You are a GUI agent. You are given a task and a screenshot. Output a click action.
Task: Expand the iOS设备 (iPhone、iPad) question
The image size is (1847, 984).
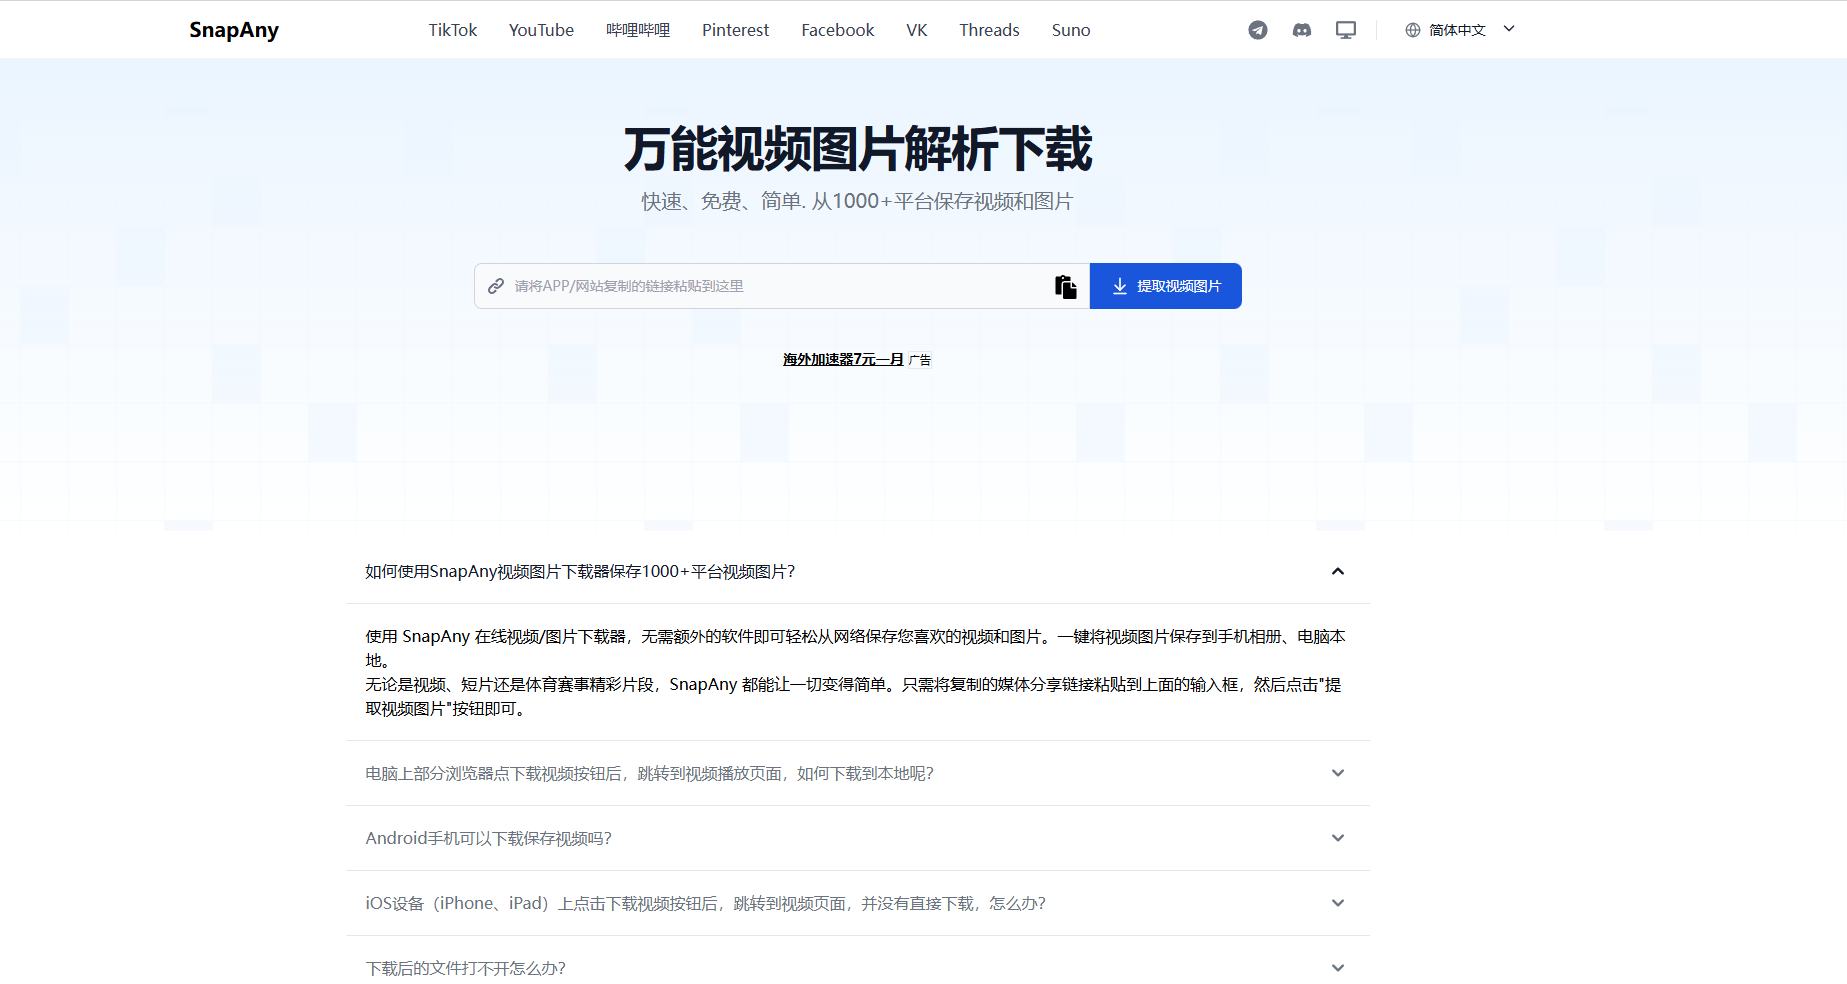[857, 903]
